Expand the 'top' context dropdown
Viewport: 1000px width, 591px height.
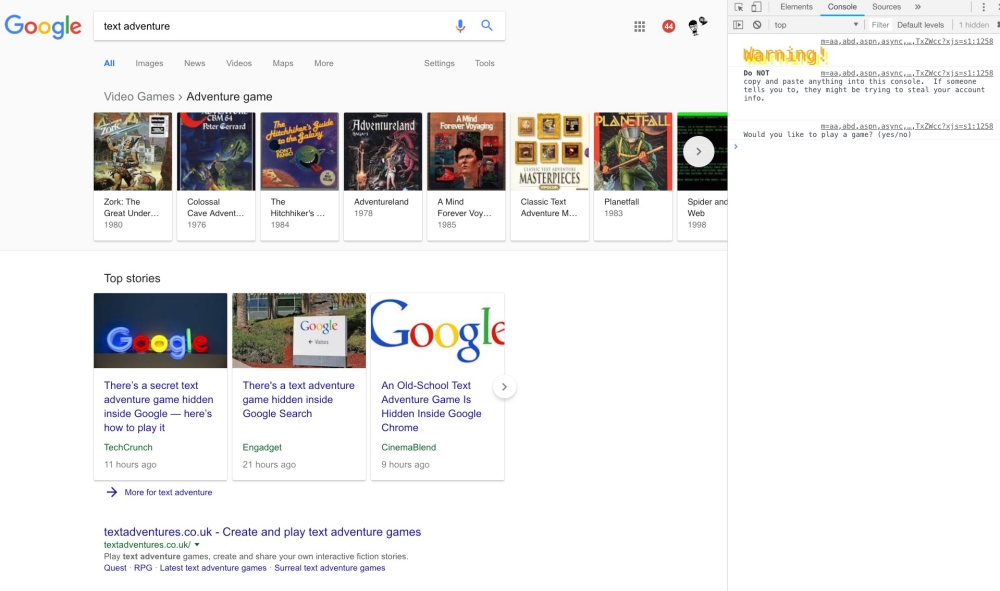tap(815, 25)
